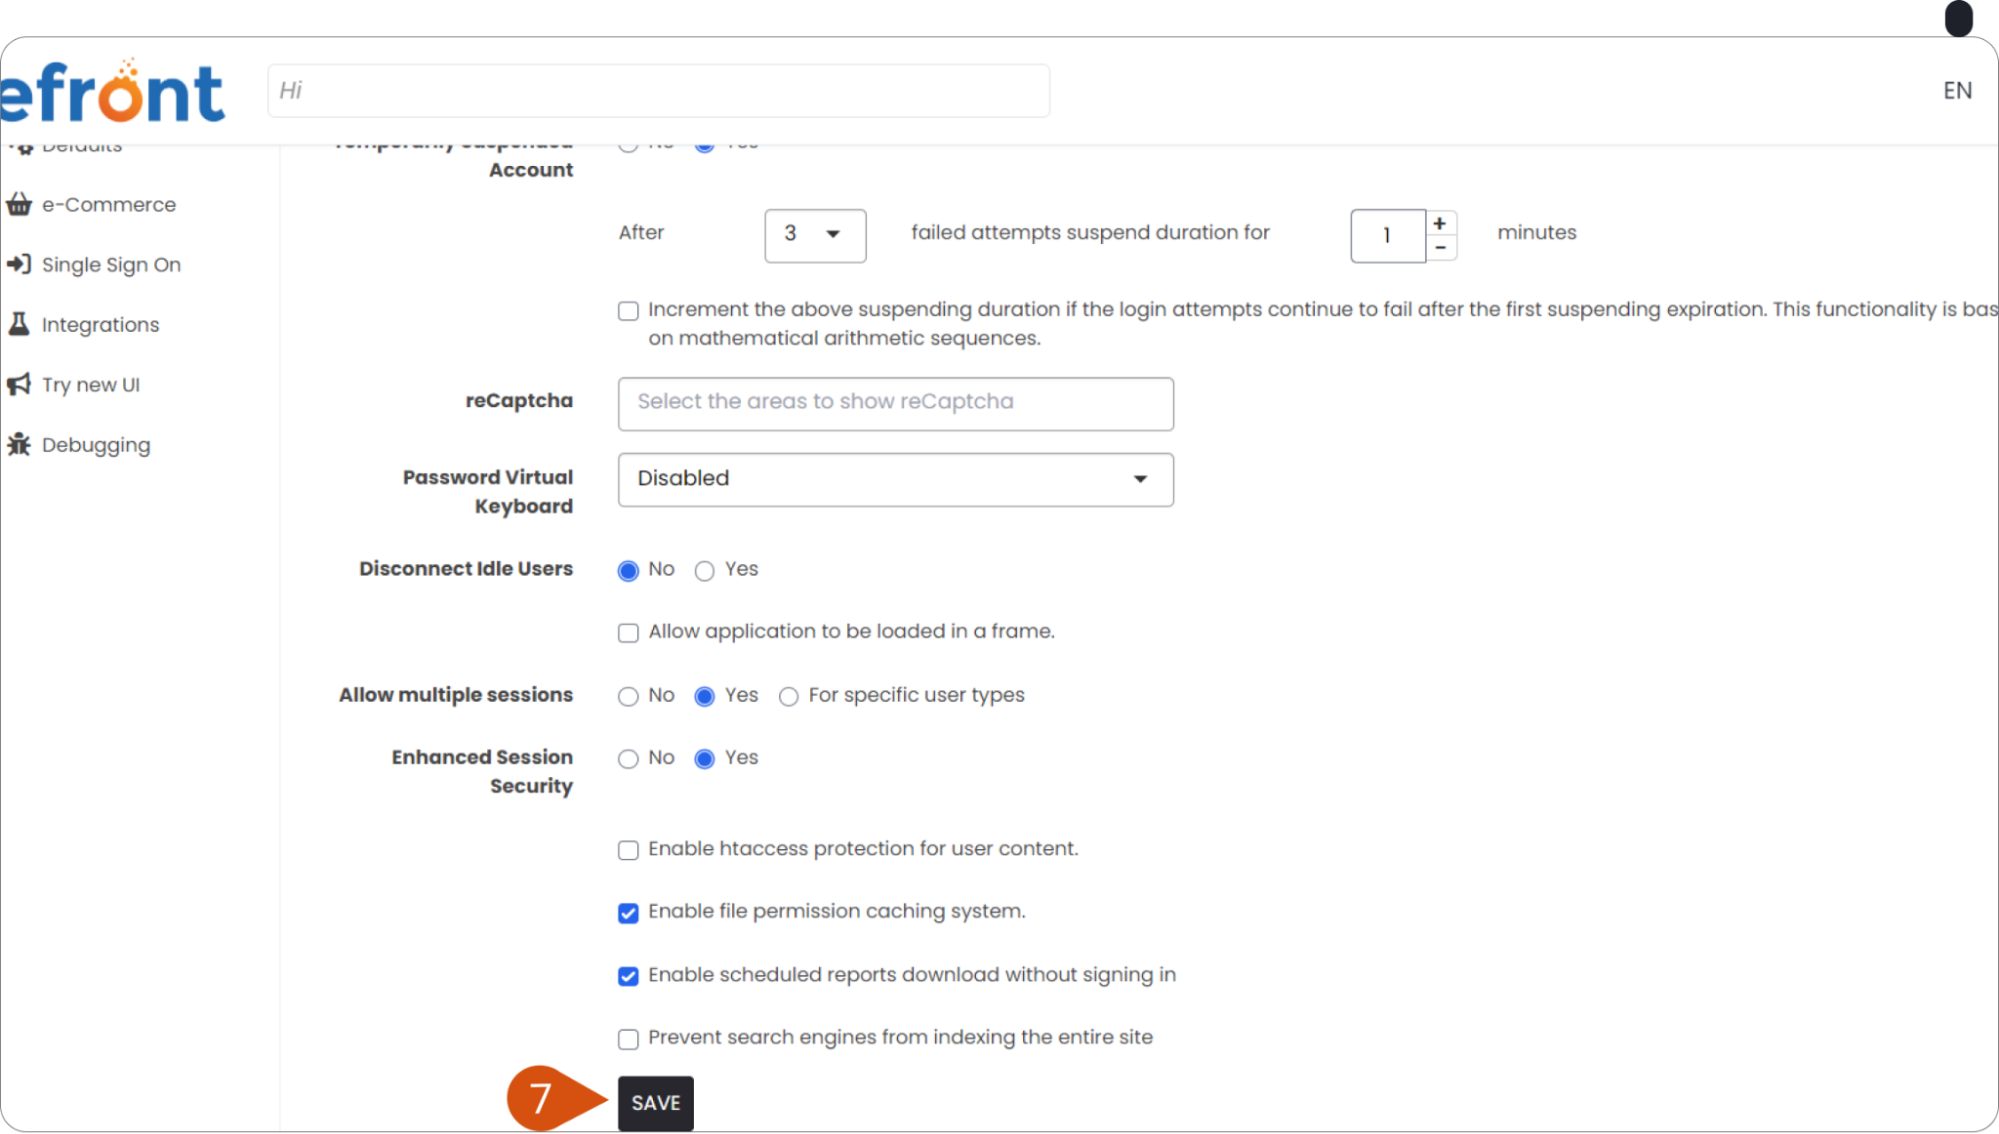Screen dimensions: 1999x1134
Task: Open the Password Virtual Keyboard dropdown
Action: 895,479
